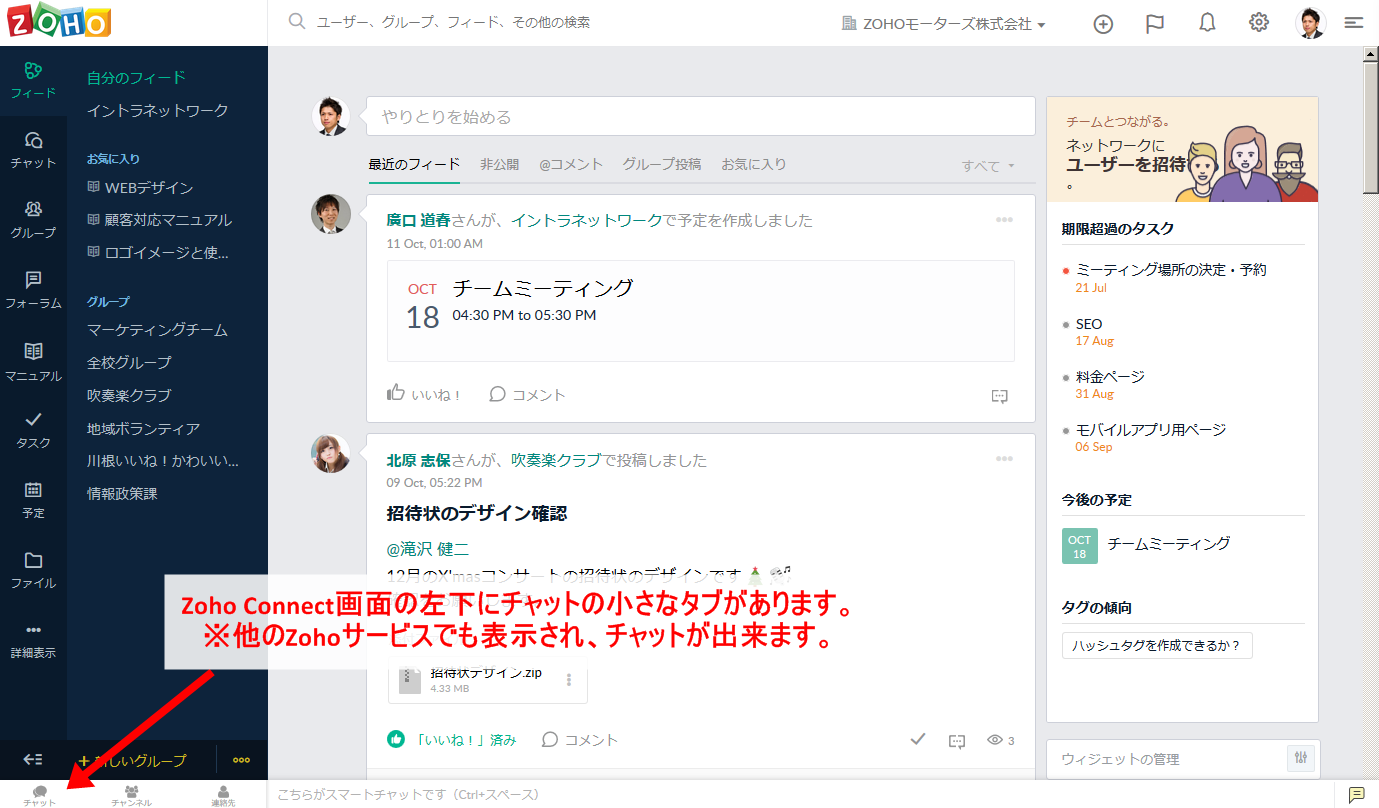Open 情報政策課 group
The width and height of the screenshot is (1379, 808).
point(122,493)
